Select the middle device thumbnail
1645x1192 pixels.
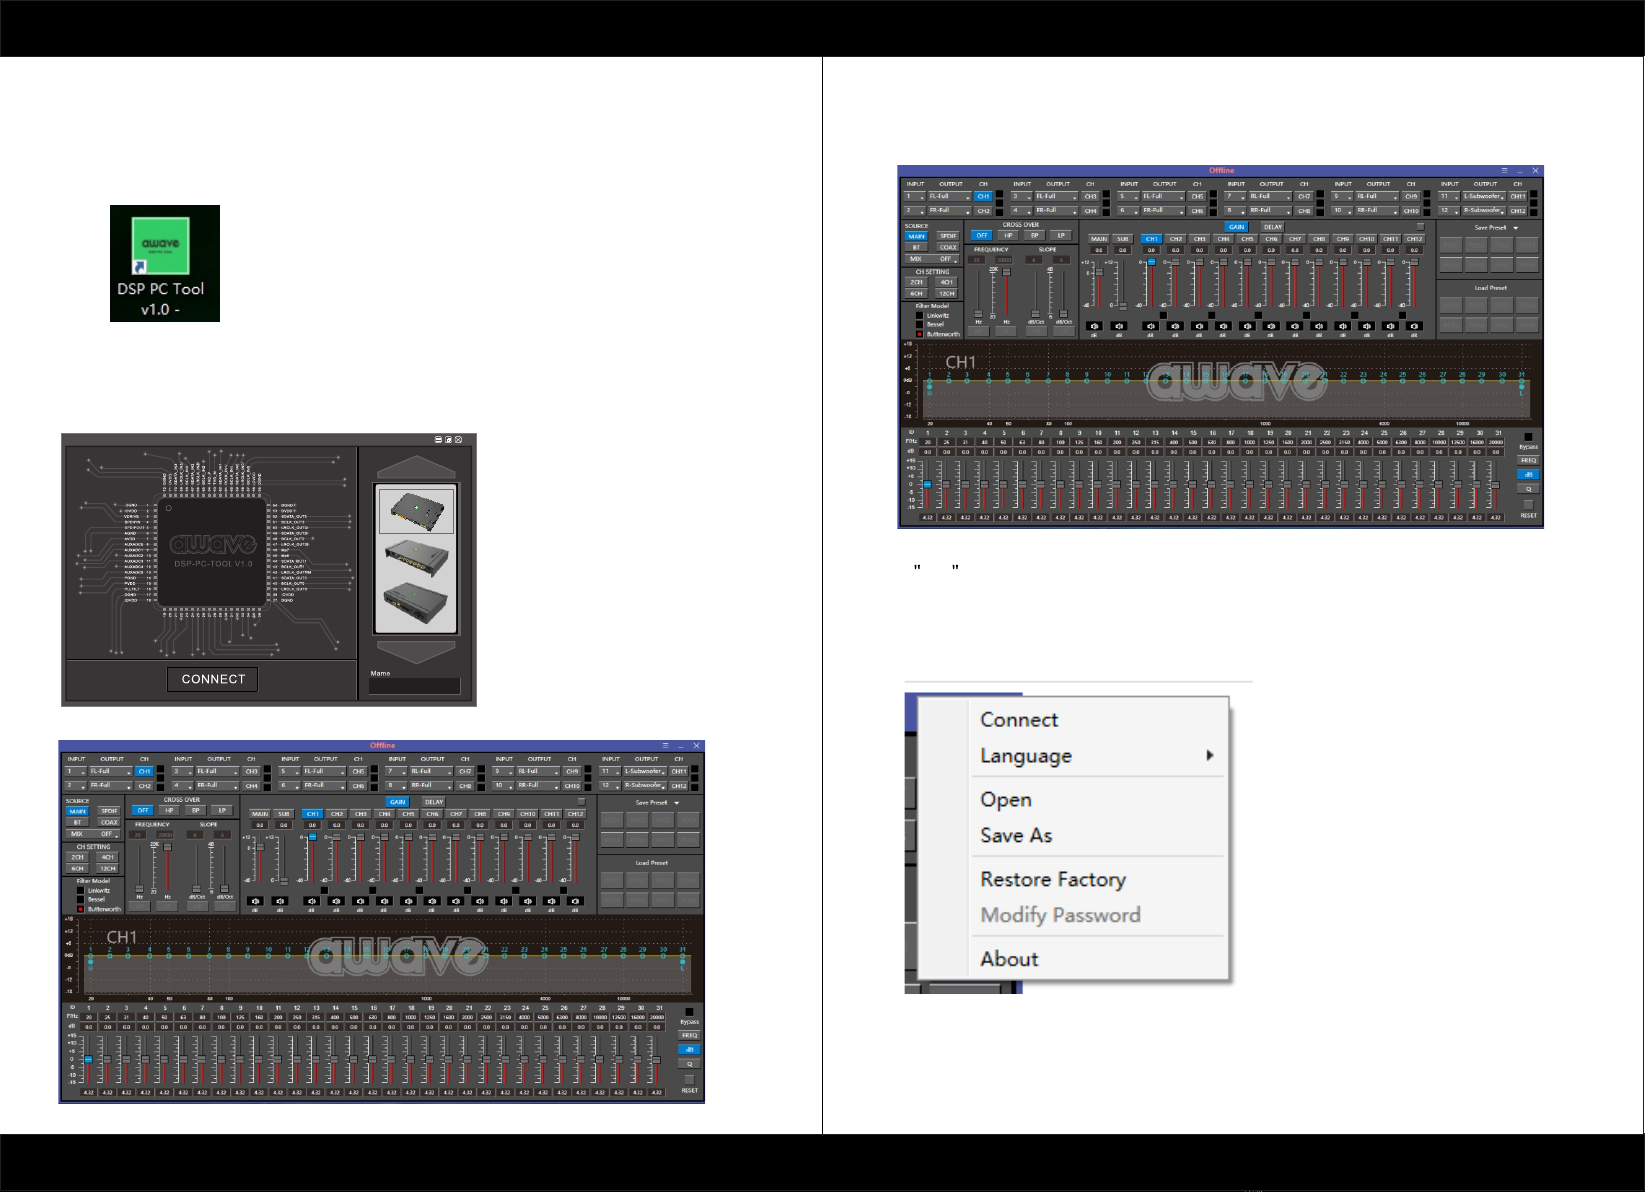(x=416, y=558)
